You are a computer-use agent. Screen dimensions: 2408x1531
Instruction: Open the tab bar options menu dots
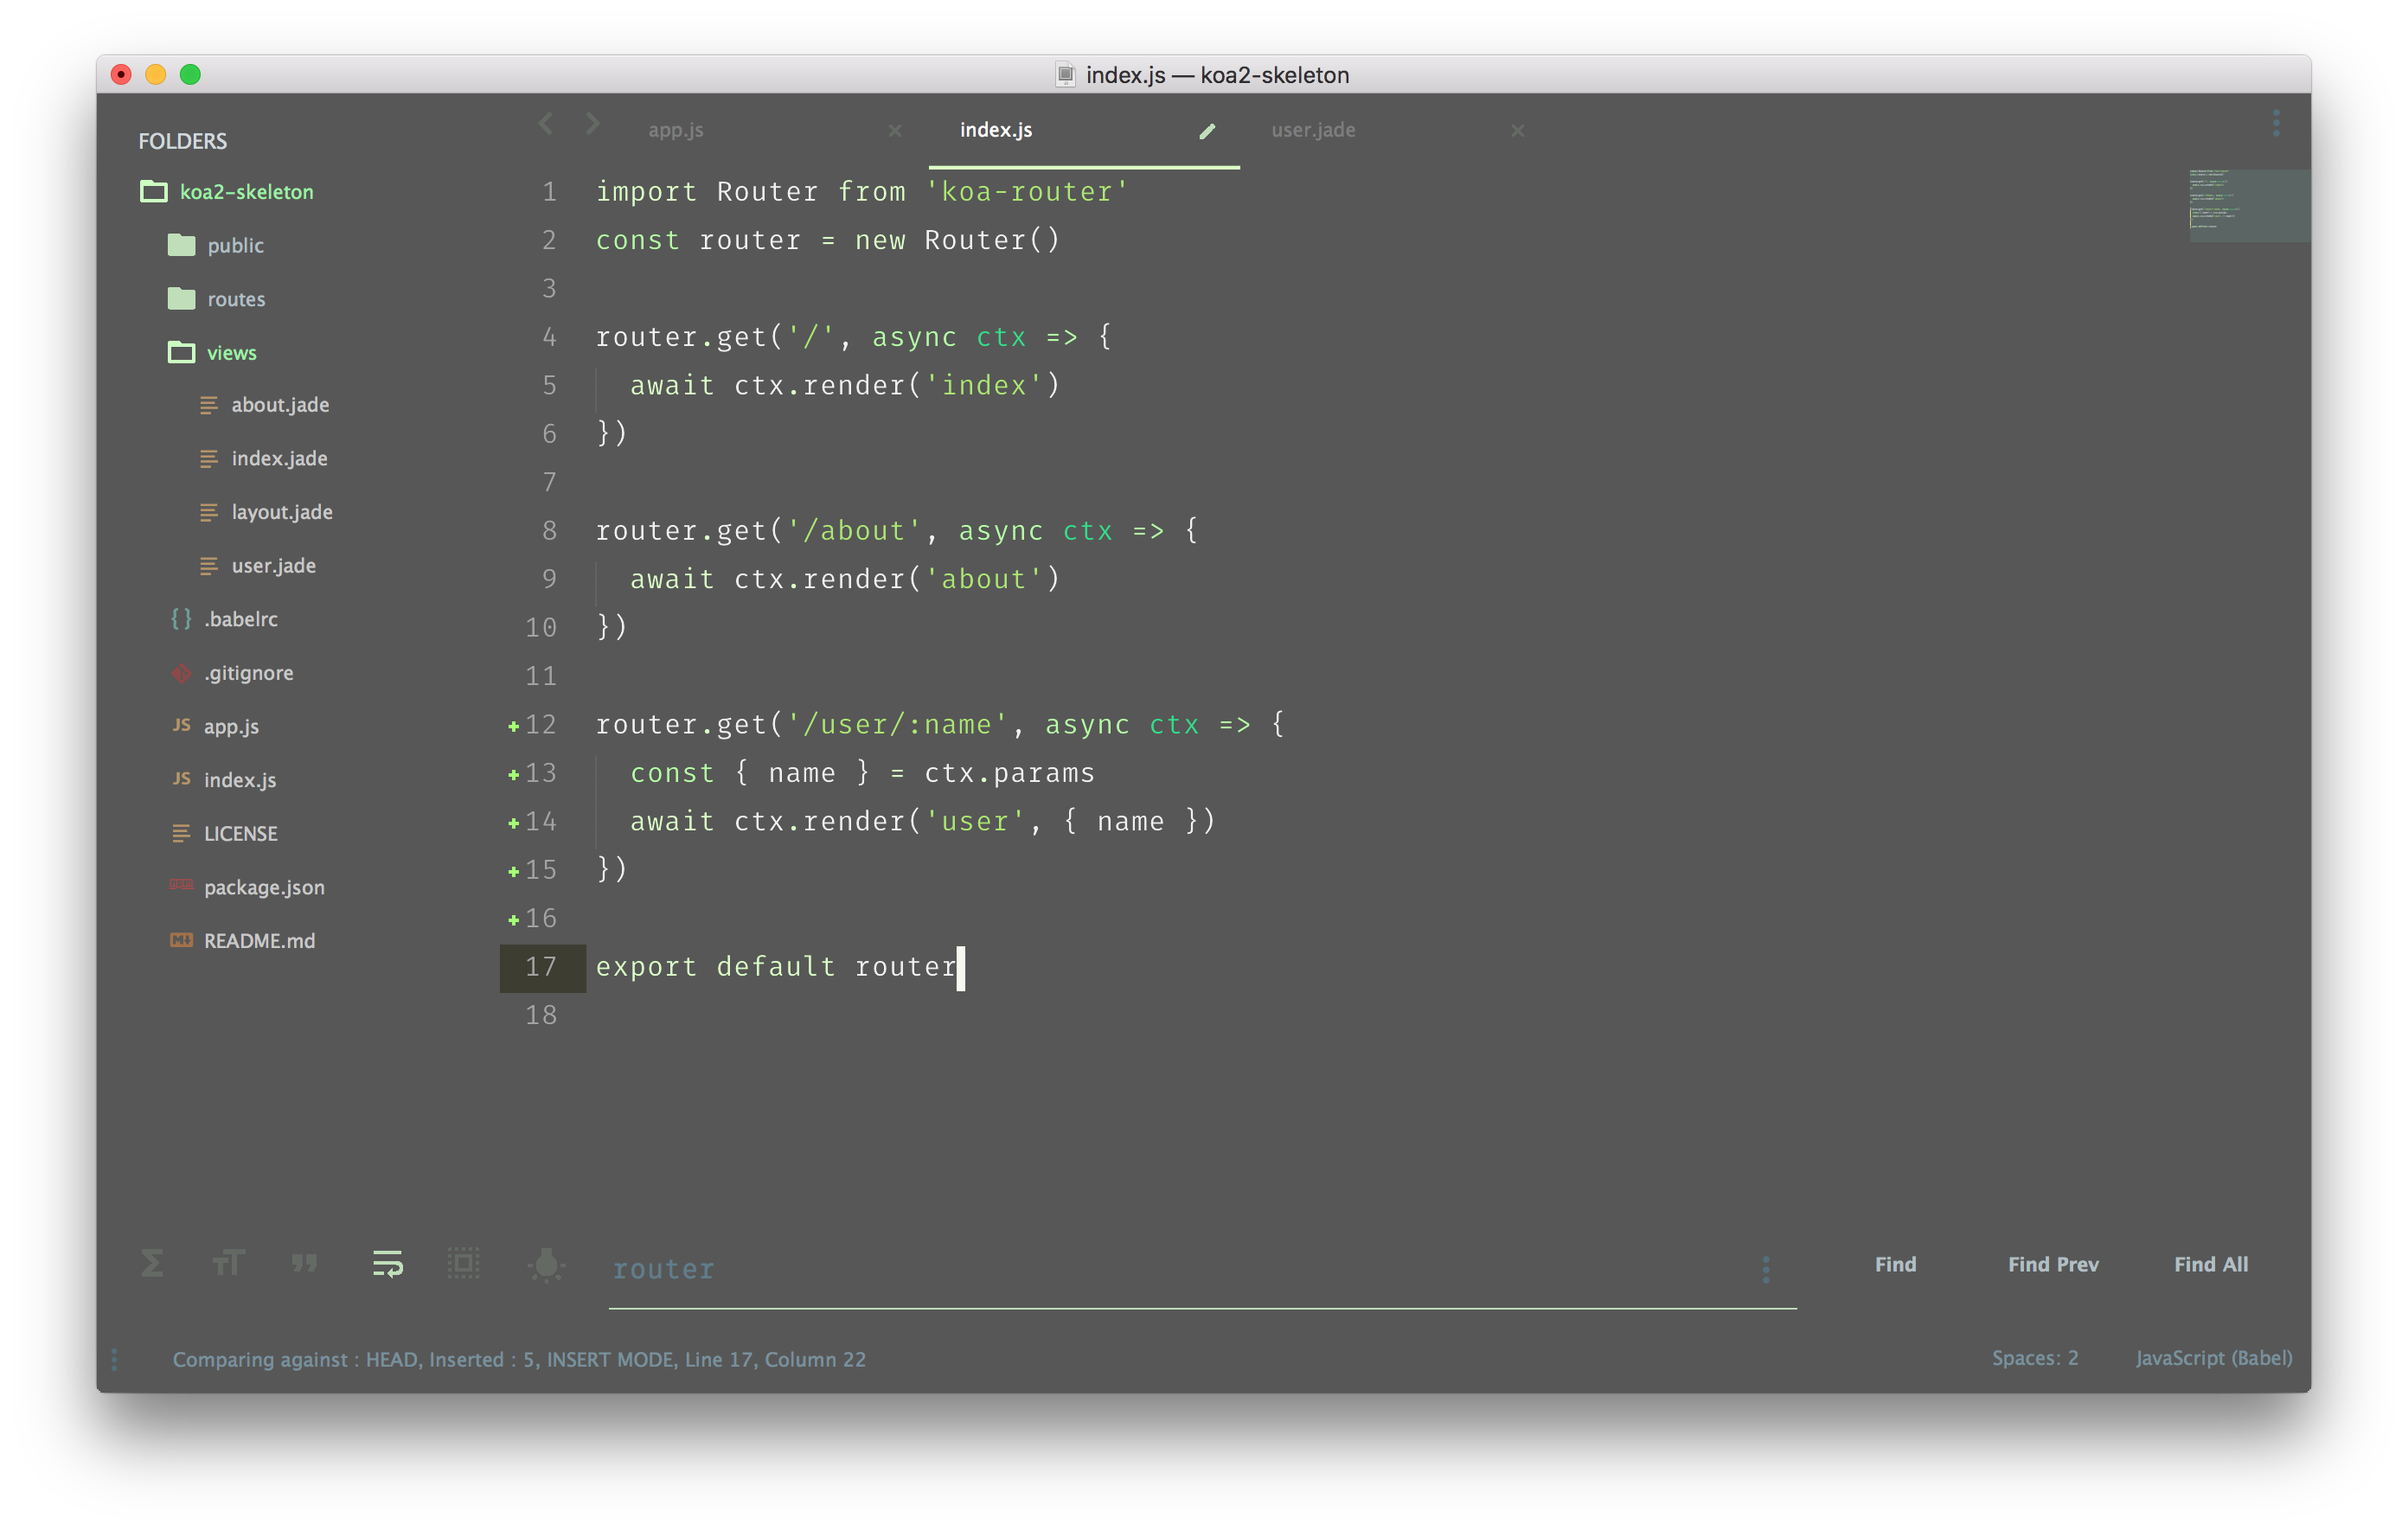point(2276,124)
